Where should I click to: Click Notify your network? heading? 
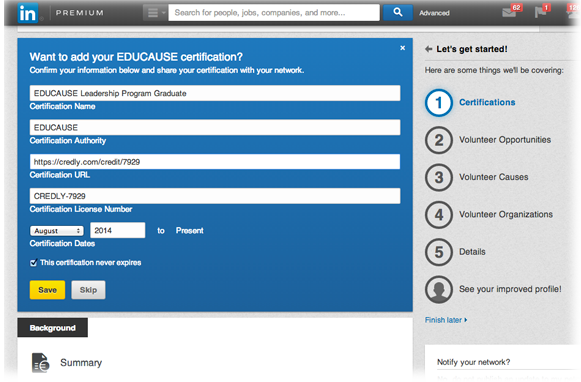474,362
